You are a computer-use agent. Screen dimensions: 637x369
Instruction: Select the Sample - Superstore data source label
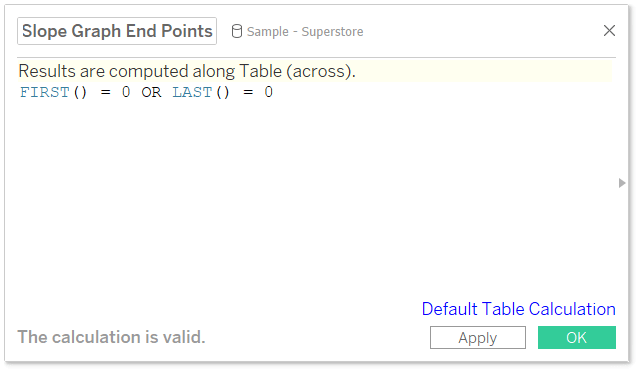tap(305, 32)
